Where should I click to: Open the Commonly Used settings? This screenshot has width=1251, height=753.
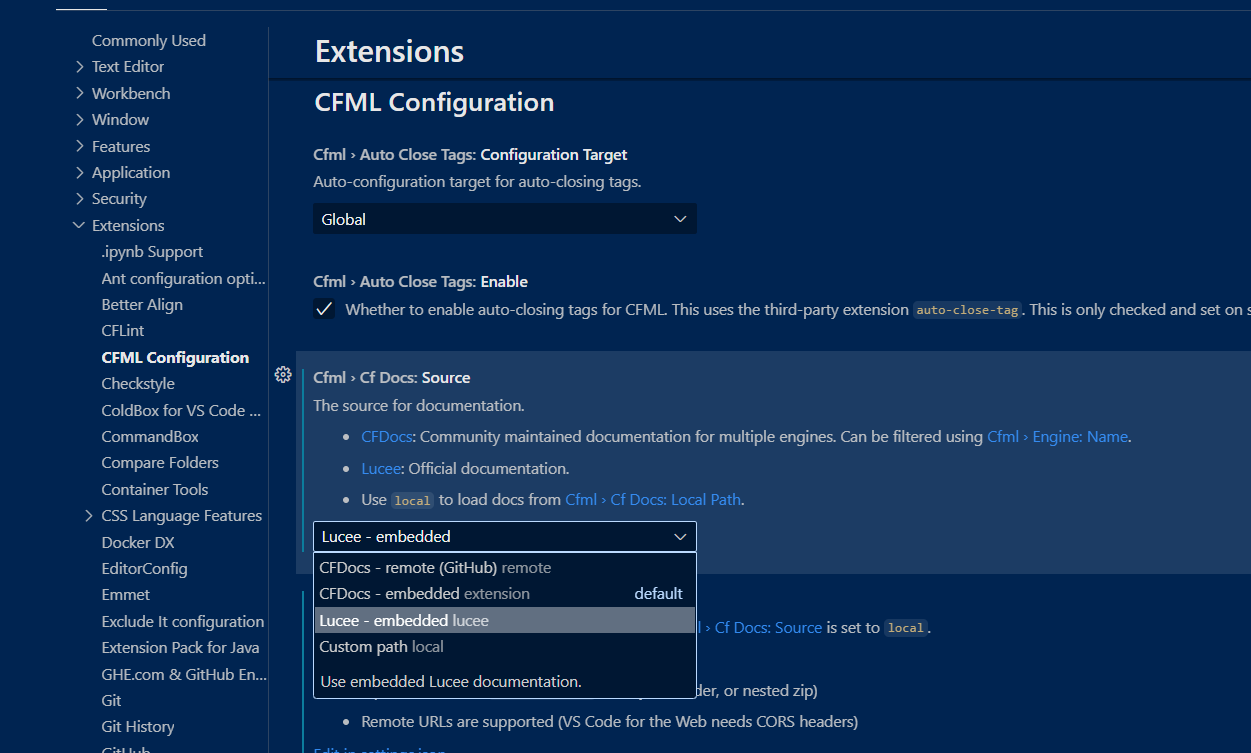[x=149, y=40]
